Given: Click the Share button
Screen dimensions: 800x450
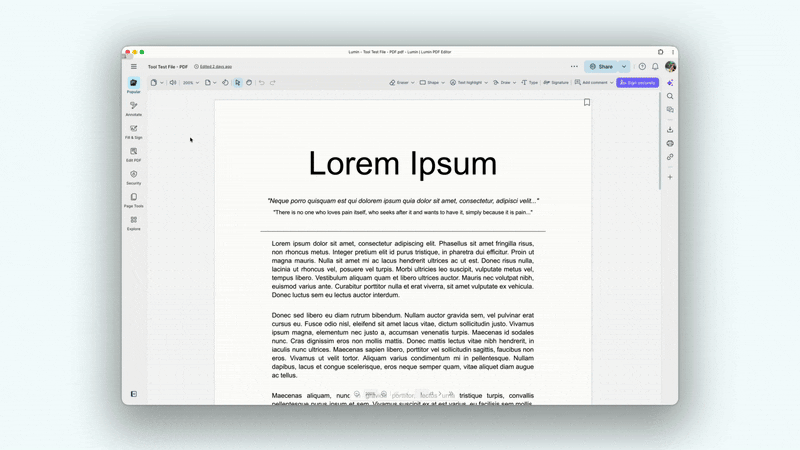Looking at the screenshot, I should (601, 67).
